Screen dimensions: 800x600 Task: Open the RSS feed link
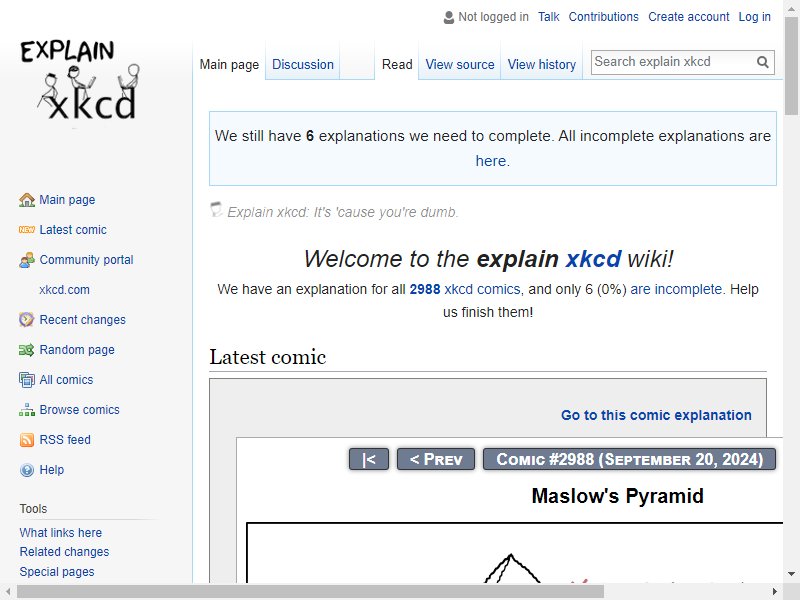tap(65, 440)
